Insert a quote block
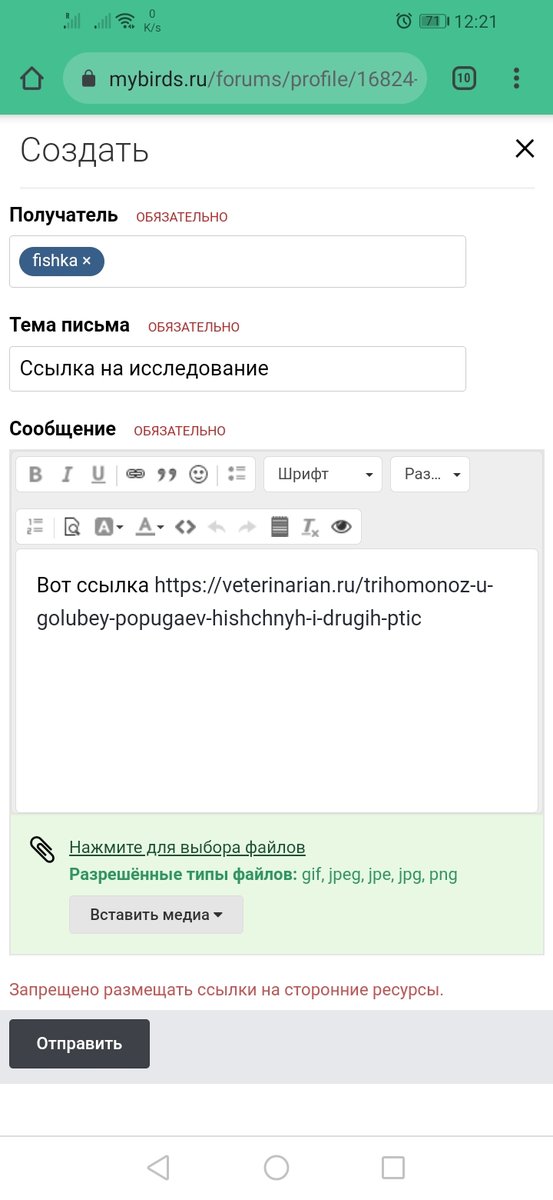 pos(167,474)
